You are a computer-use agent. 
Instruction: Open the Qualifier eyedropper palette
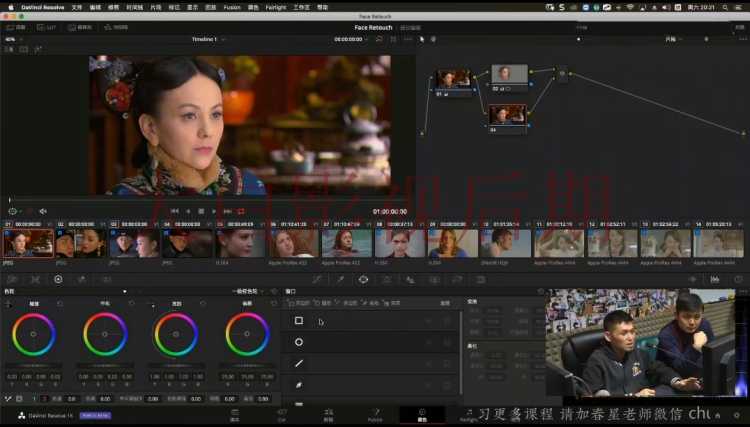(x=340, y=279)
